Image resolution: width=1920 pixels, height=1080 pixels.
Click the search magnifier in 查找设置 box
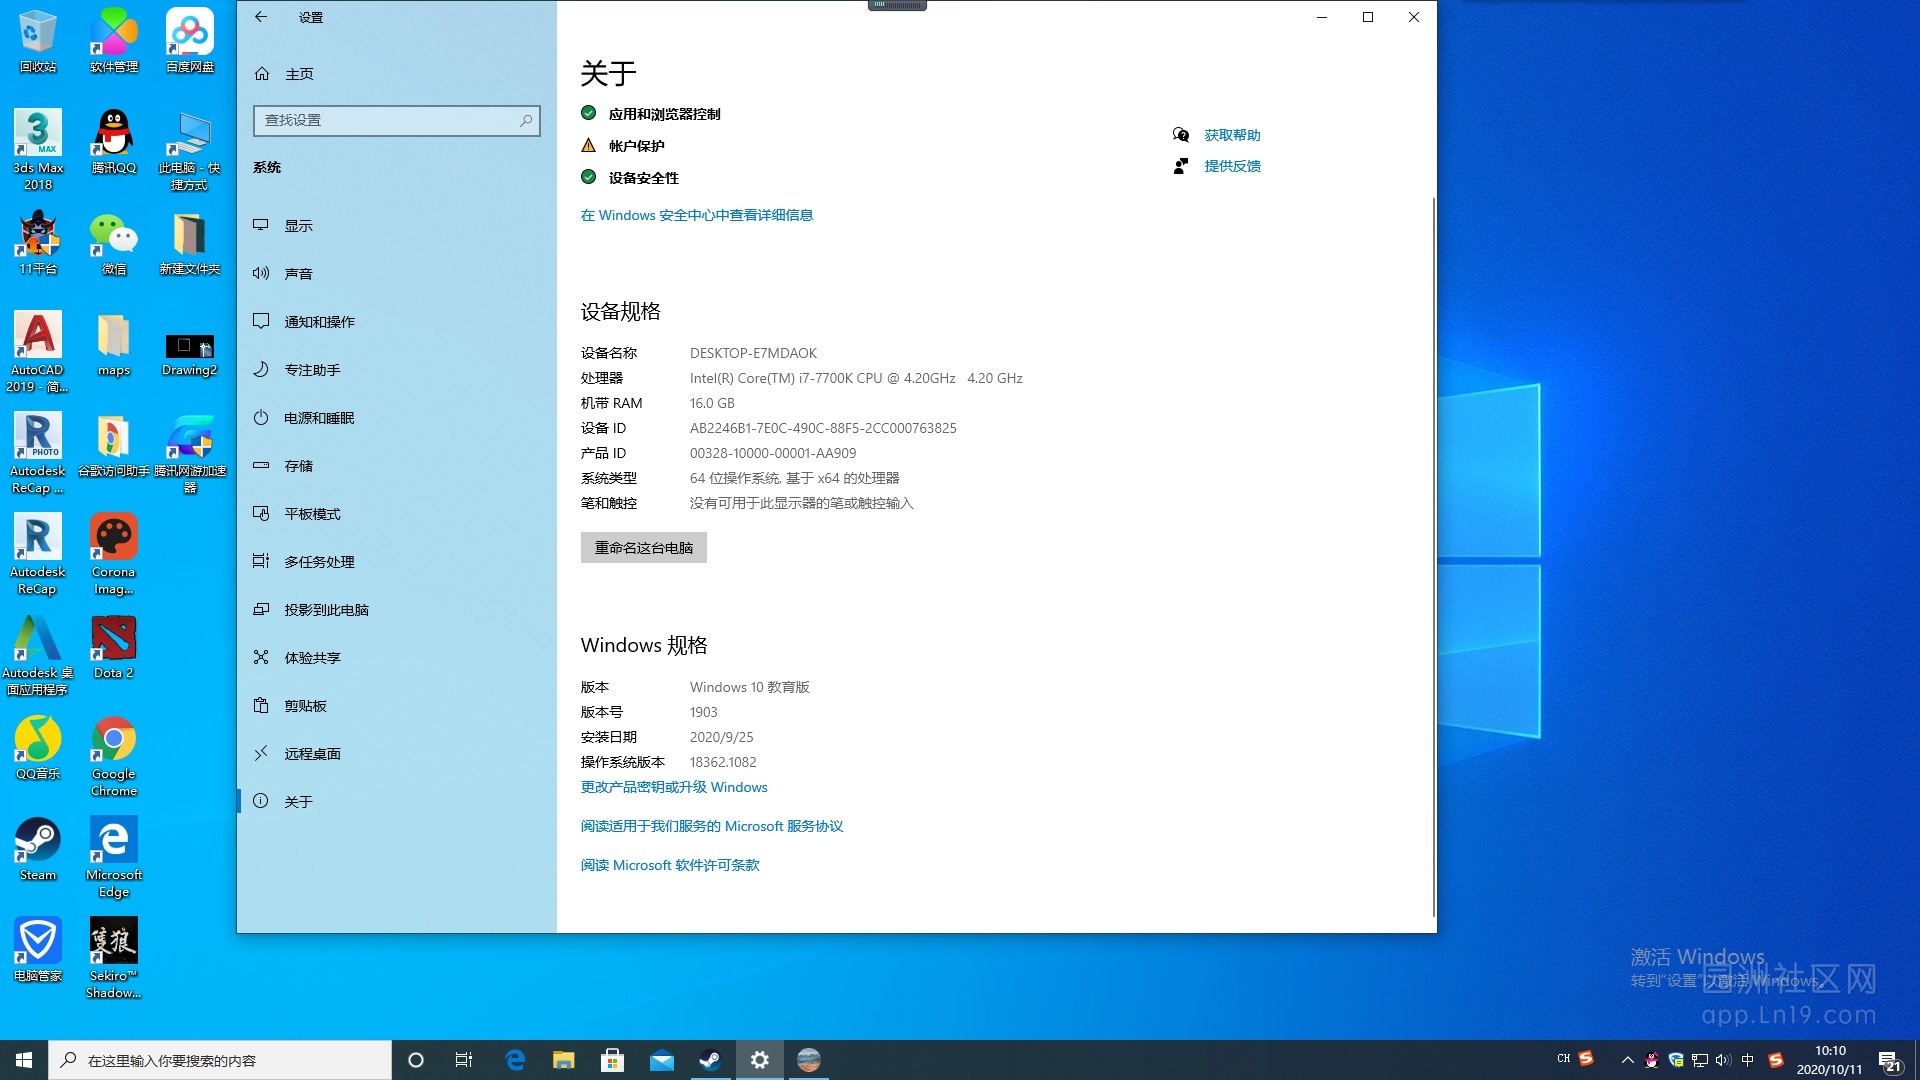[526, 120]
